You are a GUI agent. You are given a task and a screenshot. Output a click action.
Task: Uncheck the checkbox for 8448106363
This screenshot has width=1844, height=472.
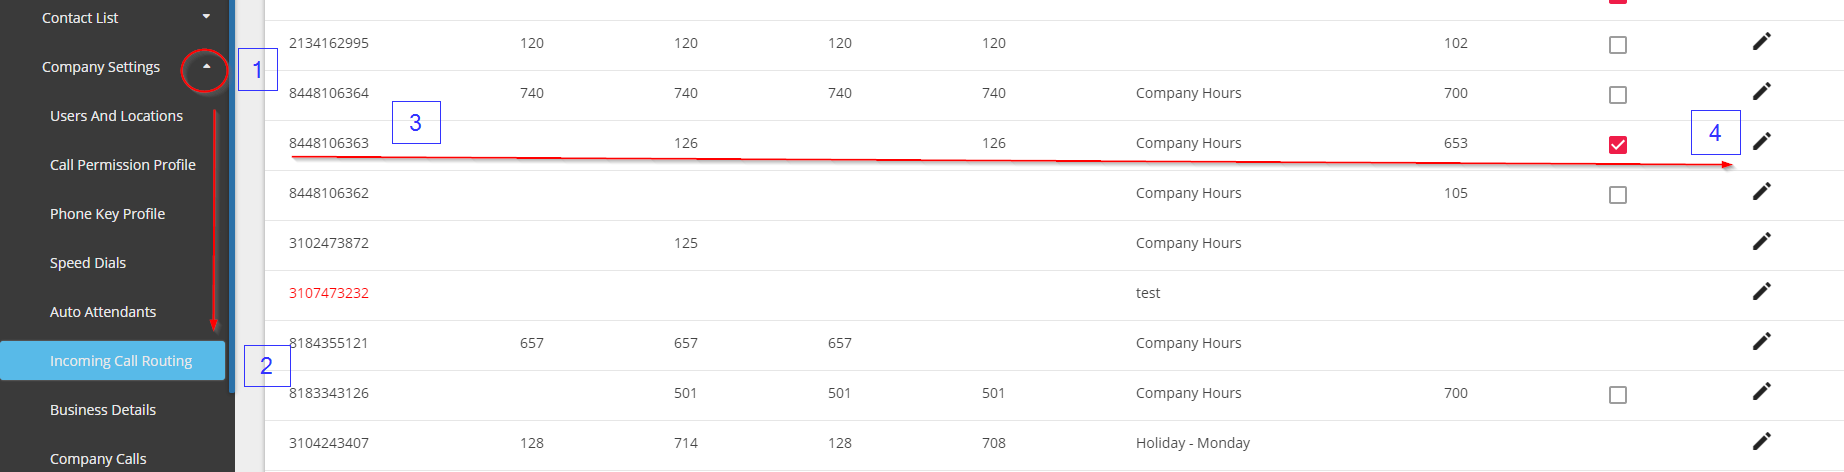pos(1617,145)
